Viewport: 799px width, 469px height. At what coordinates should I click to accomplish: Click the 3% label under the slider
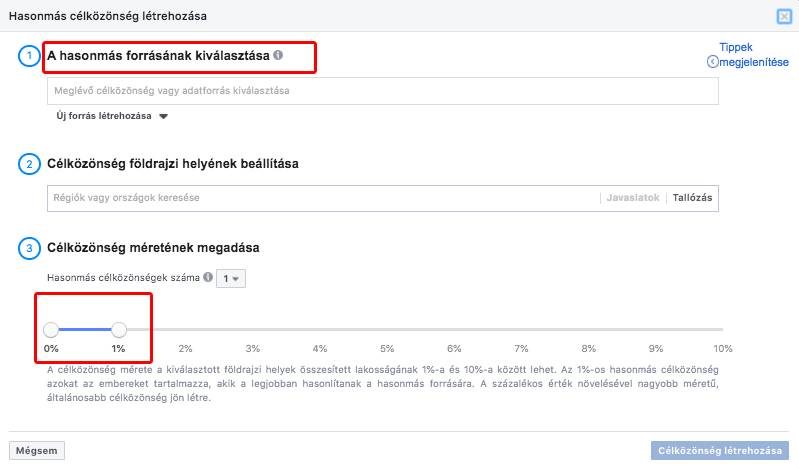pyautogui.click(x=253, y=349)
